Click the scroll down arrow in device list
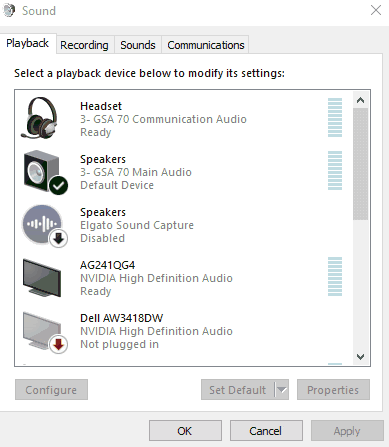Viewport: 389px width, 447px height. tap(360, 357)
